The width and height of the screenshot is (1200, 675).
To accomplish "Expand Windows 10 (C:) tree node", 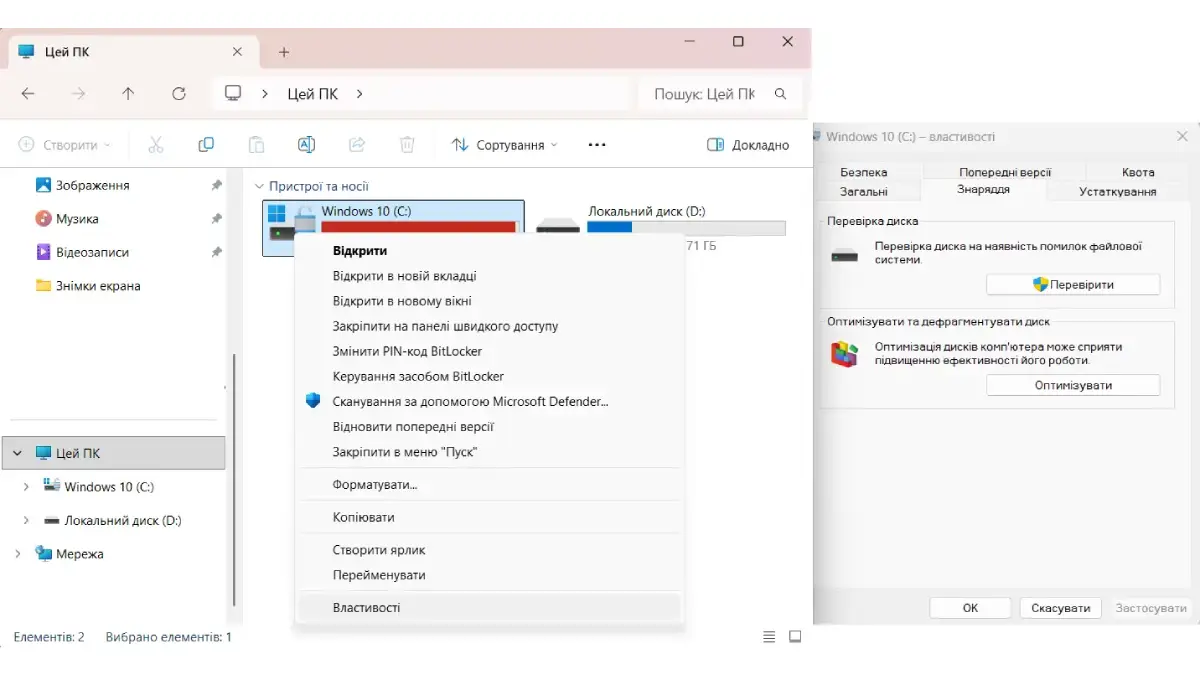I will coord(26,487).
